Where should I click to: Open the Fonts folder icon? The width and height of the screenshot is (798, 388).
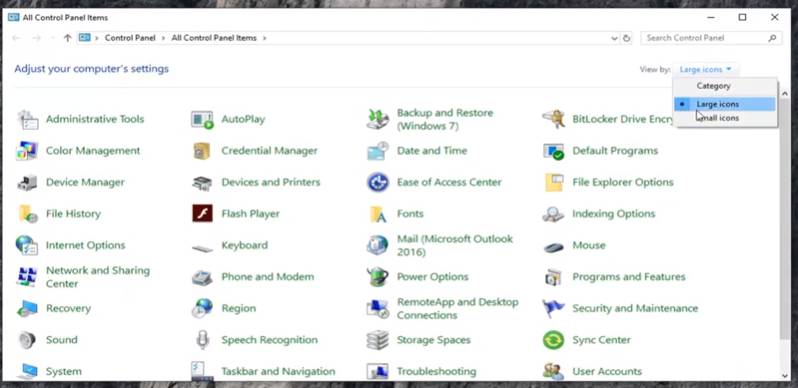click(378, 214)
